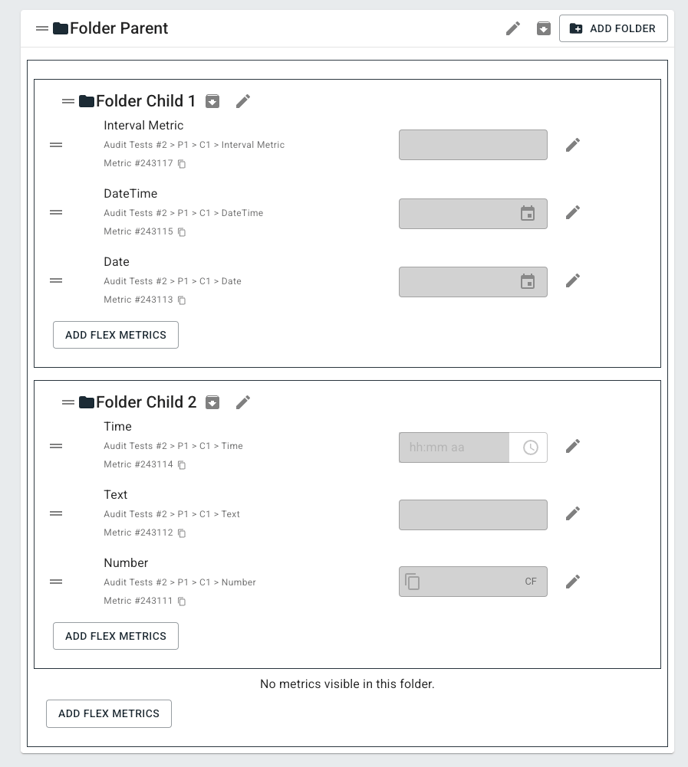Archive Folder Parent via box icon
Viewport: 688px width, 767px height.
(543, 28)
